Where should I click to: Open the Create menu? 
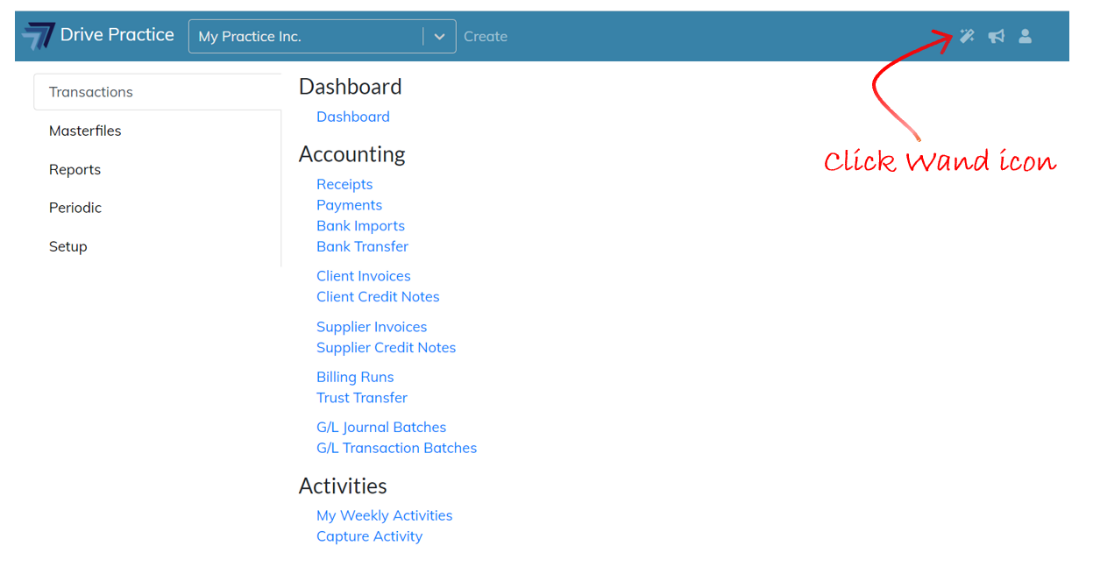(485, 36)
